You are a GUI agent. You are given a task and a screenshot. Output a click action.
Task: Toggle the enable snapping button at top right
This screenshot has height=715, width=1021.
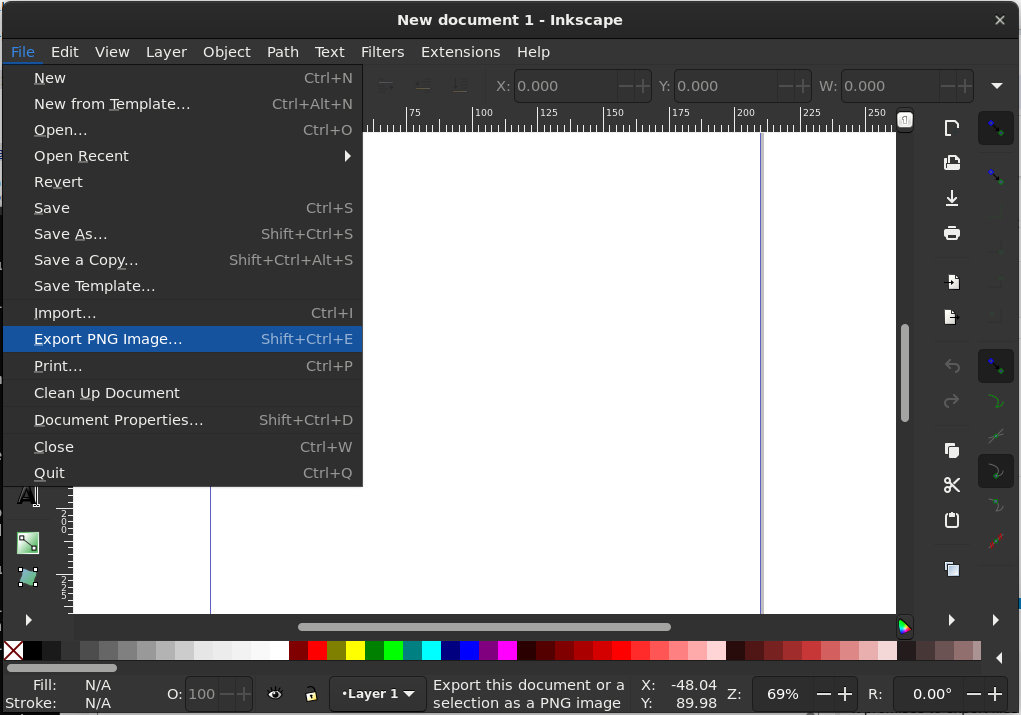click(996, 128)
